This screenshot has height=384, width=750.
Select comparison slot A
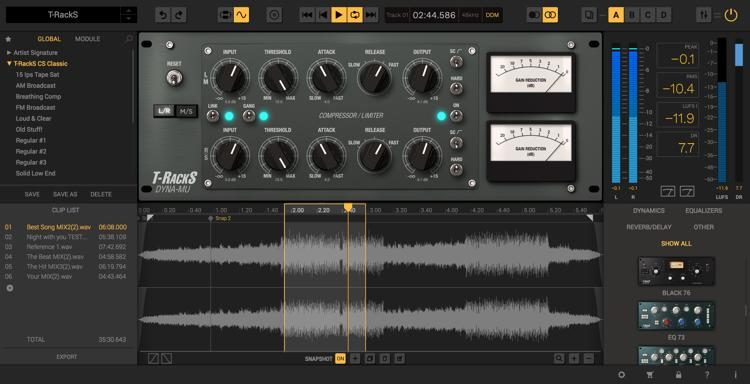pyautogui.click(x=616, y=15)
